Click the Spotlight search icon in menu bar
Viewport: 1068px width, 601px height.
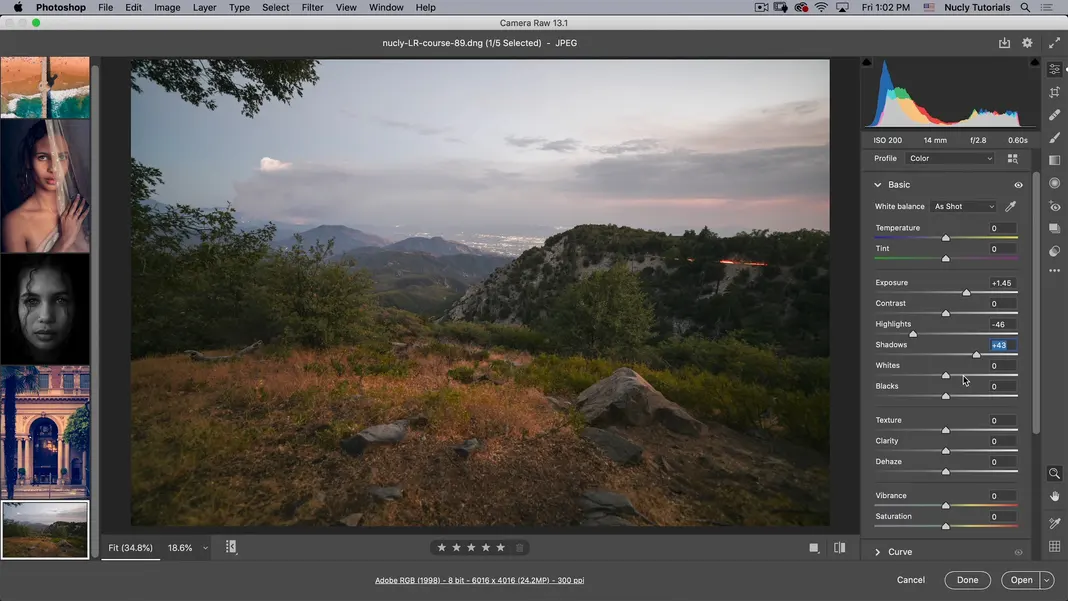point(1025,7)
